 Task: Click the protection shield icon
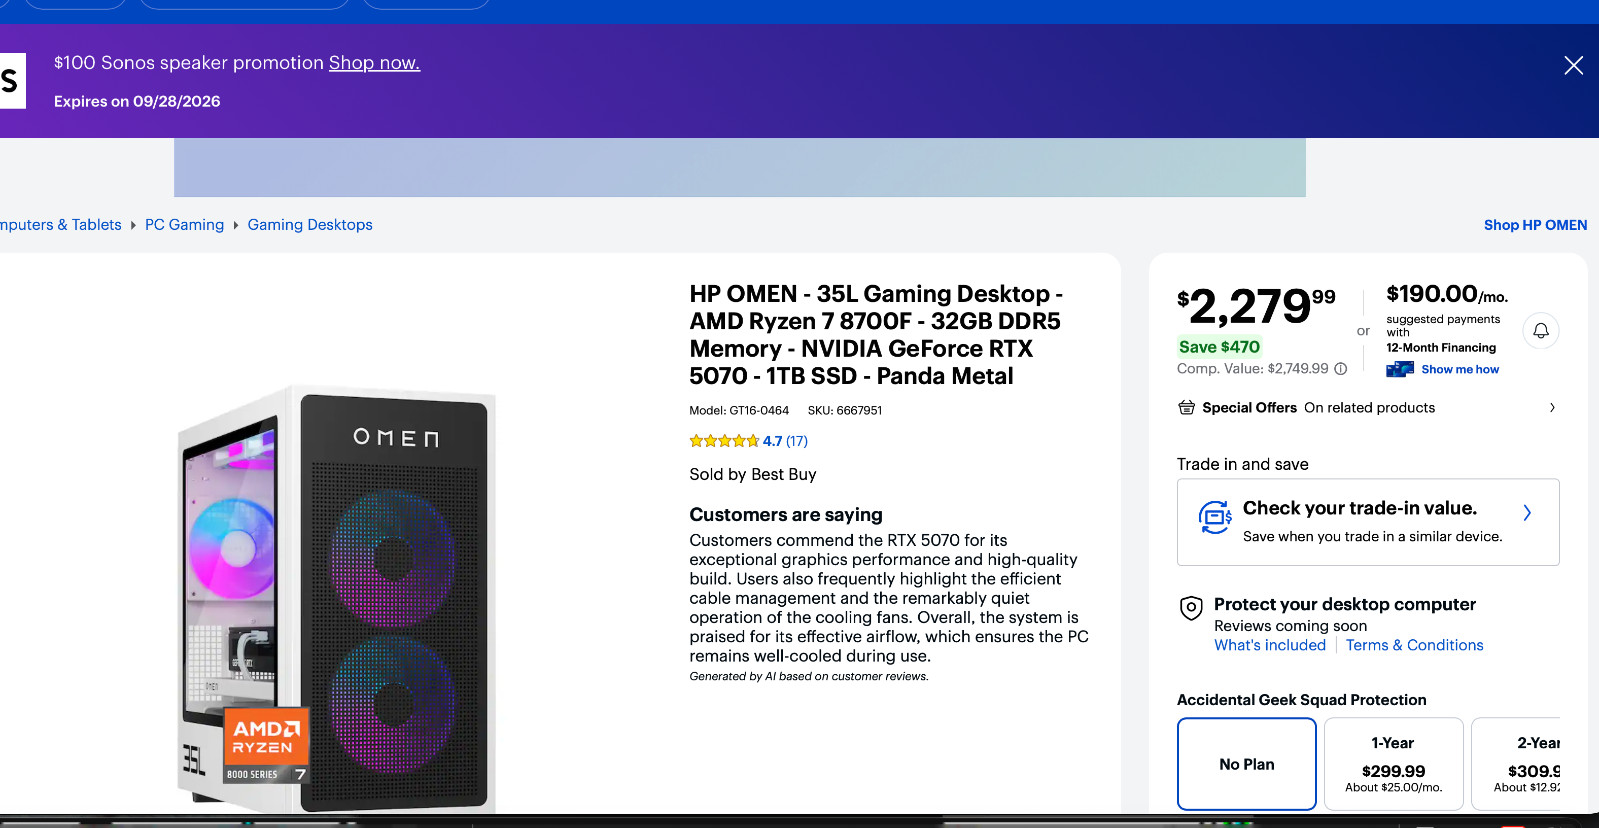[1191, 608]
